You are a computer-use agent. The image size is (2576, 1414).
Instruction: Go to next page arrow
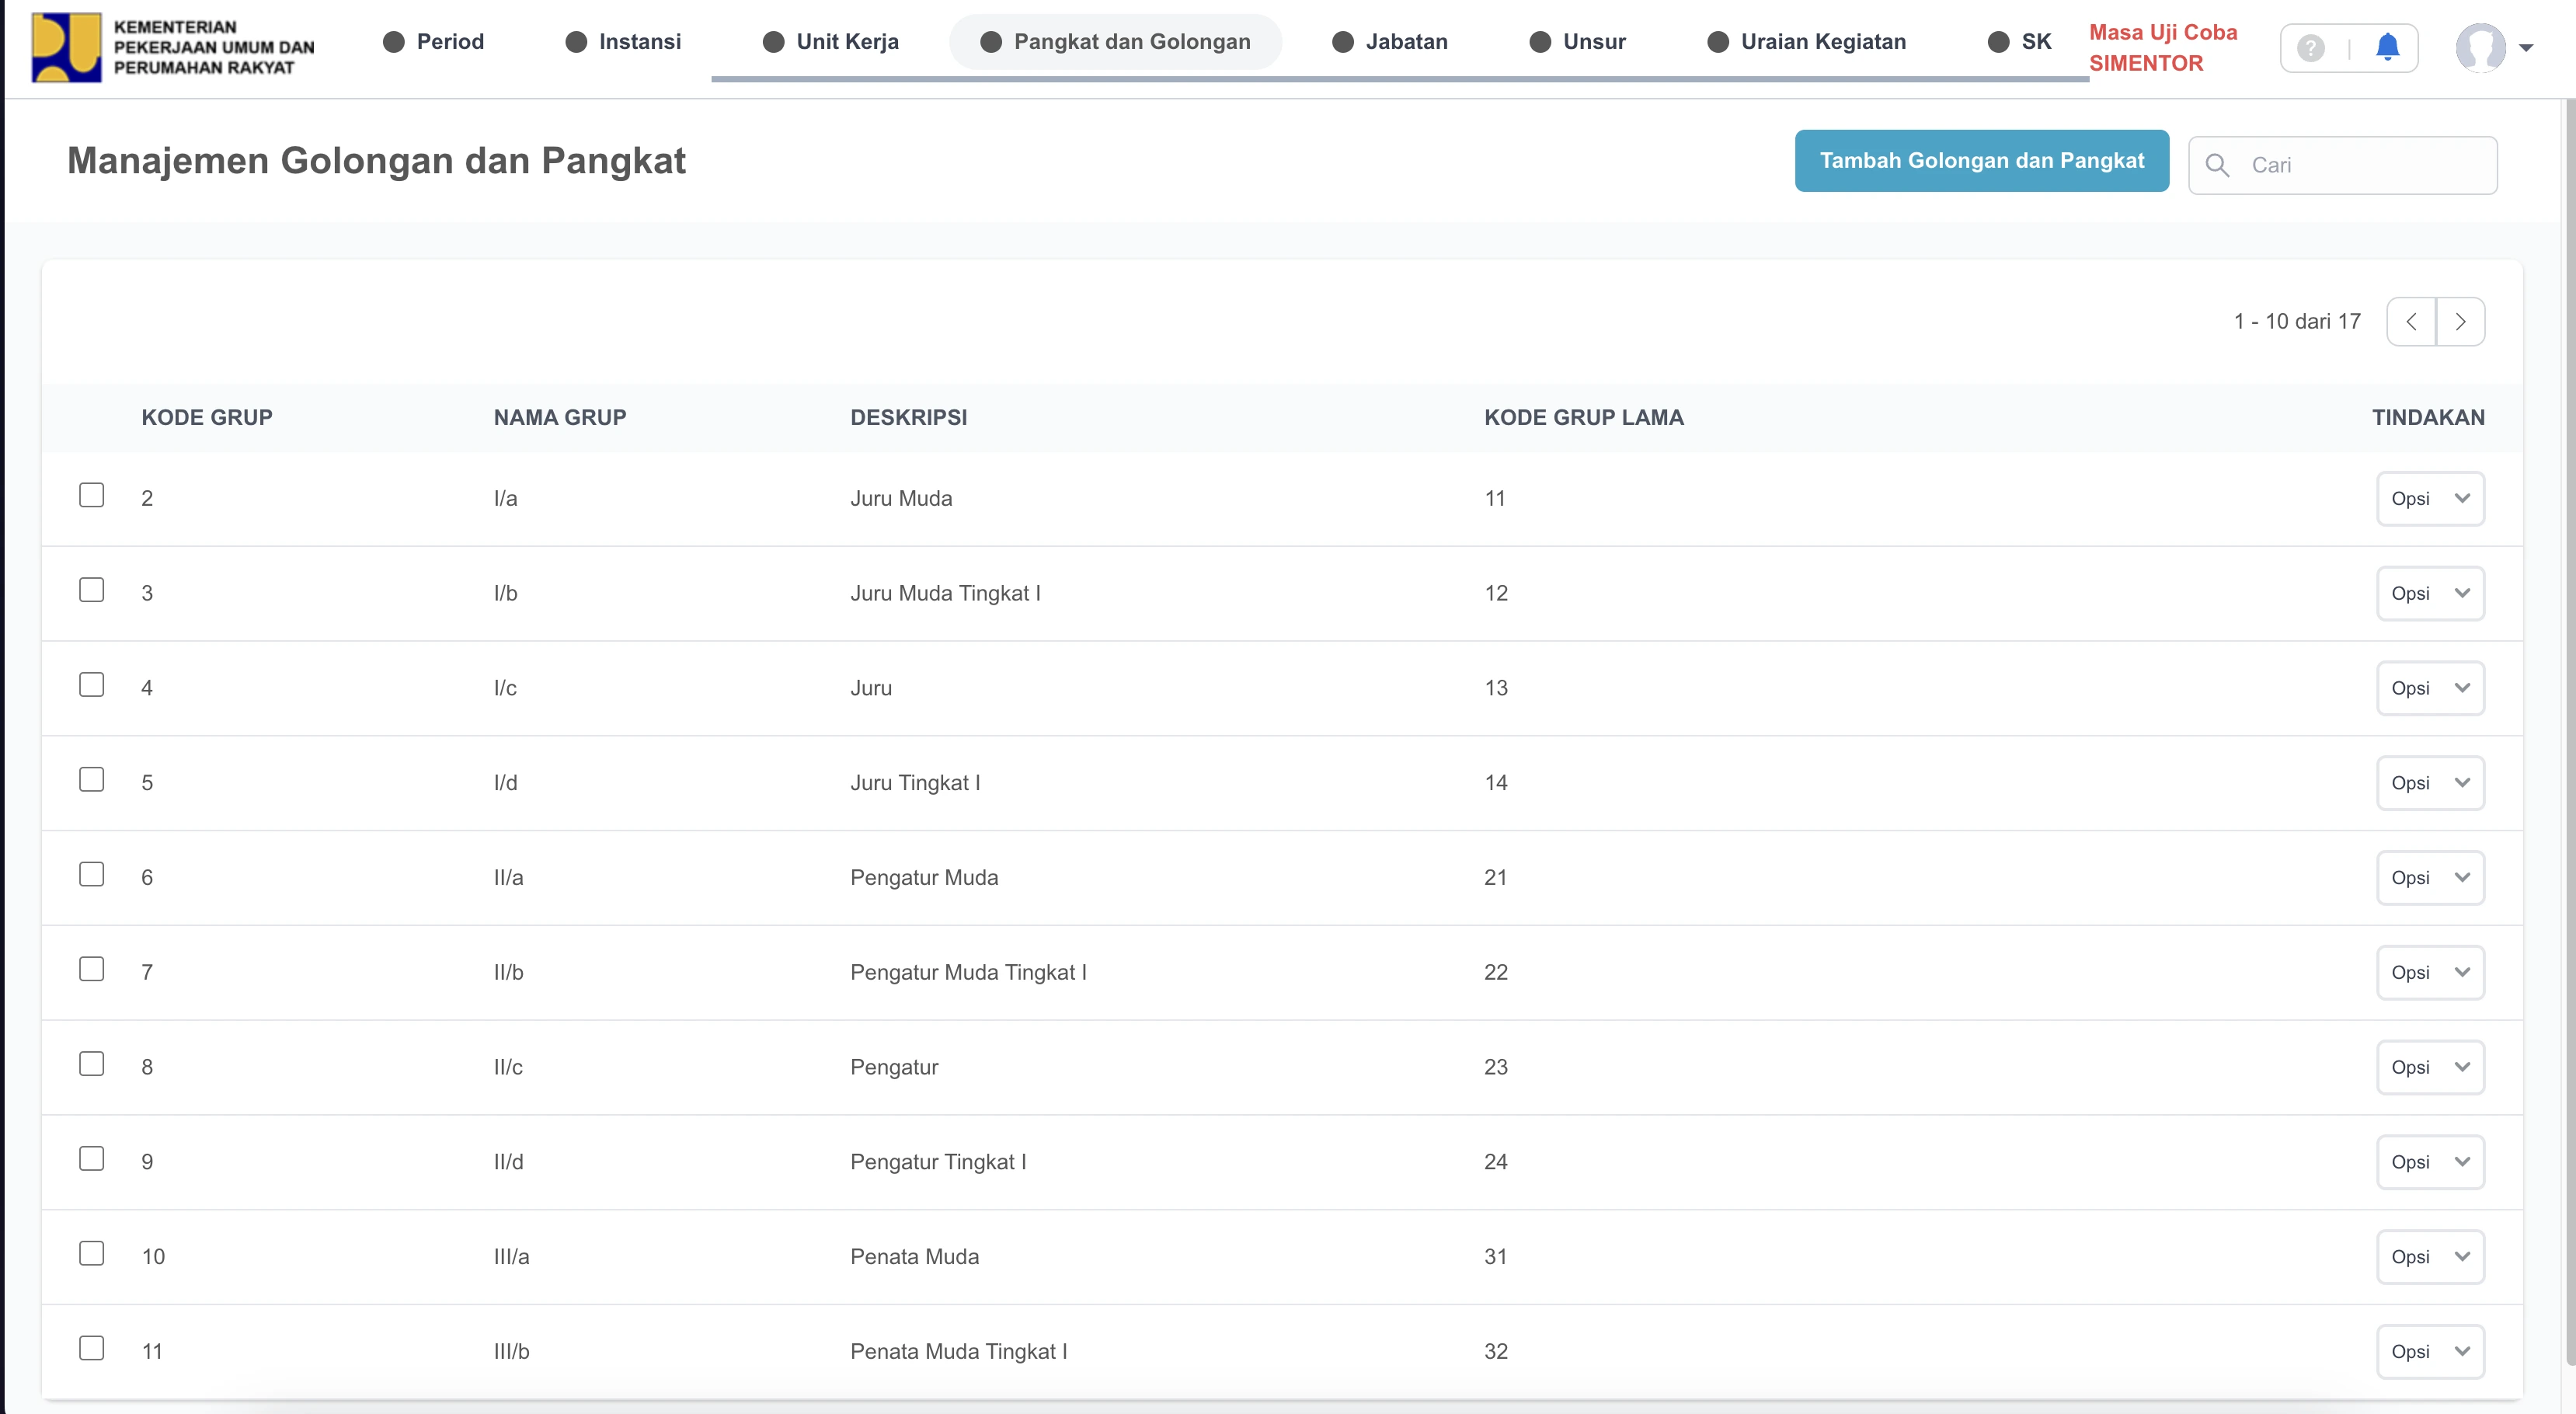2460,322
